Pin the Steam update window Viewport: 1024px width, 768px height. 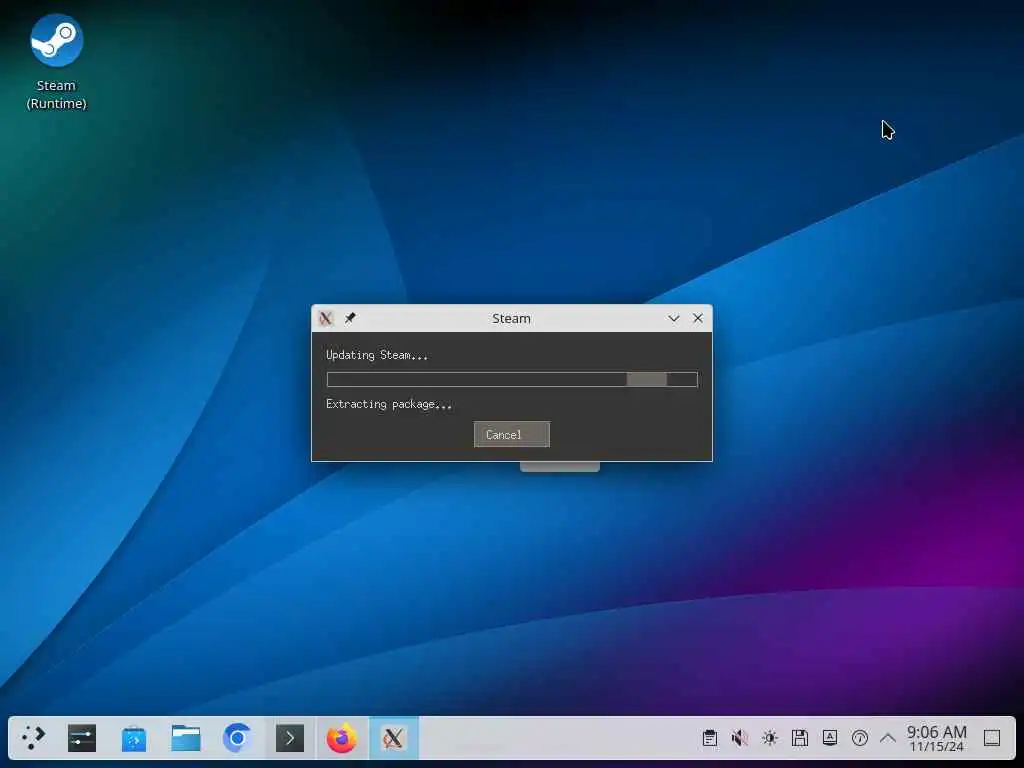pos(350,318)
